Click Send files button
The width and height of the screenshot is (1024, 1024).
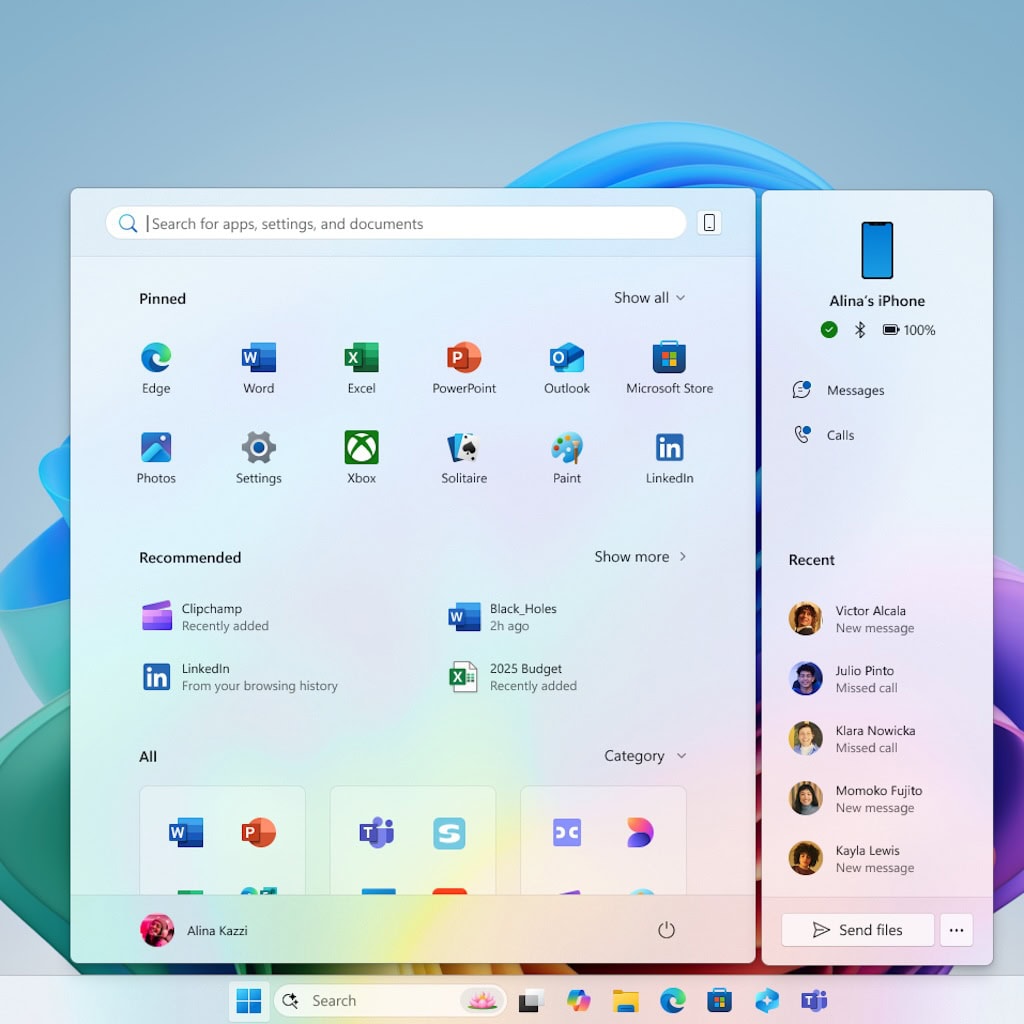857,930
